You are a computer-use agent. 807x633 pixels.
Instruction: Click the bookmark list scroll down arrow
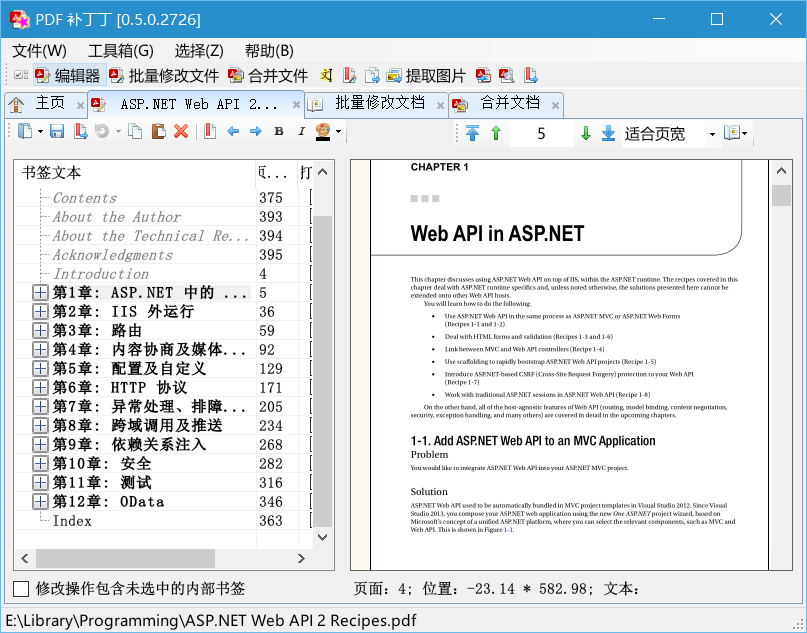pyautogui.click(x=323, y=537)
